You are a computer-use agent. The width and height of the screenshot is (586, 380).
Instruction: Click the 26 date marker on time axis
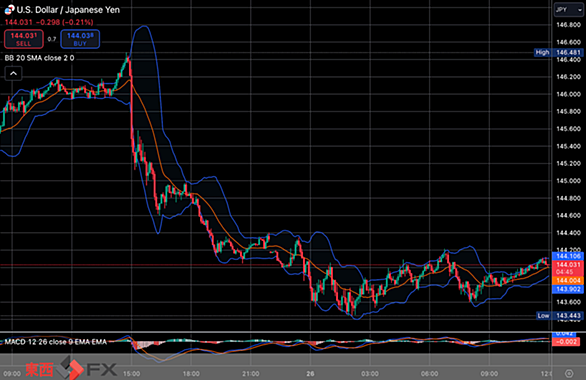click(310, 373)
